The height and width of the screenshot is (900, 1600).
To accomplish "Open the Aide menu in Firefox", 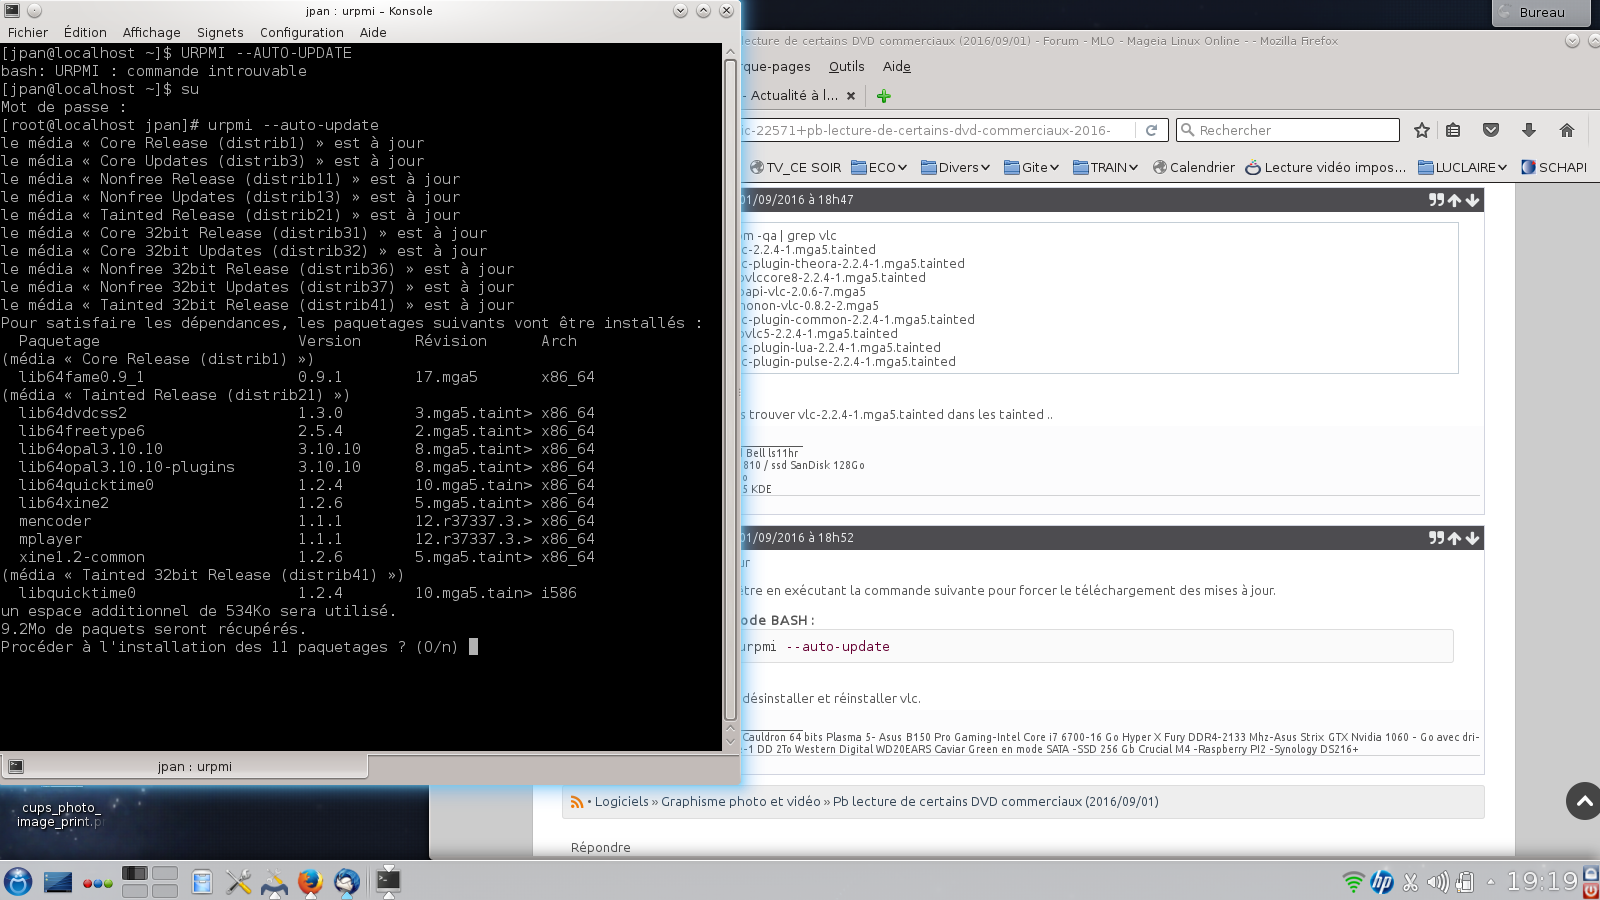I will [x=896, y=66].
